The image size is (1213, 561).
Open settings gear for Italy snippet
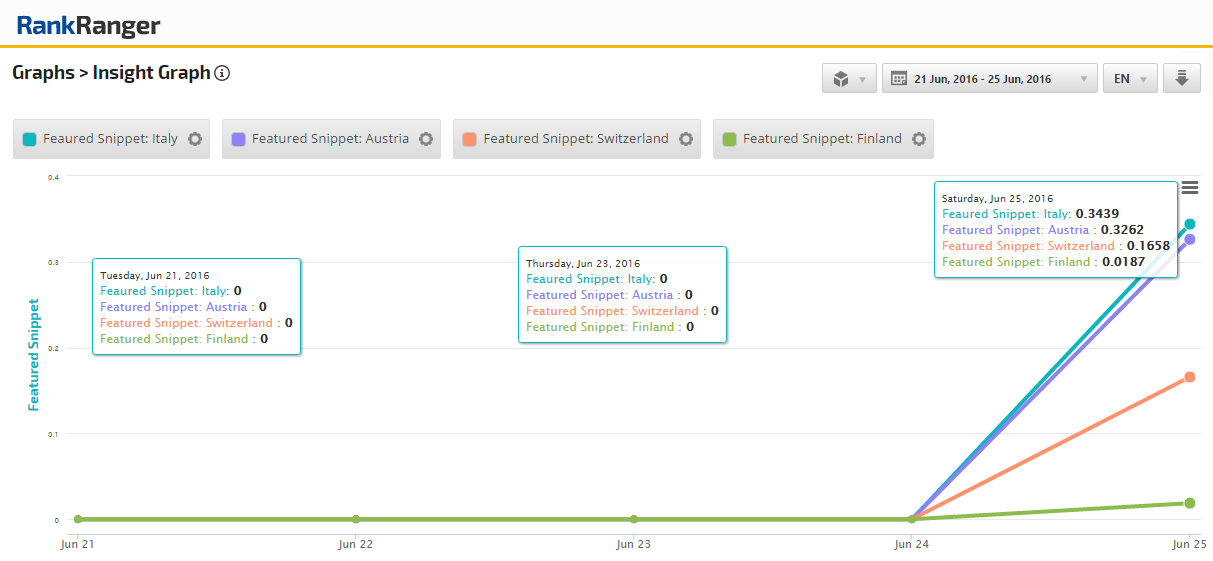(x=195, y=139)
